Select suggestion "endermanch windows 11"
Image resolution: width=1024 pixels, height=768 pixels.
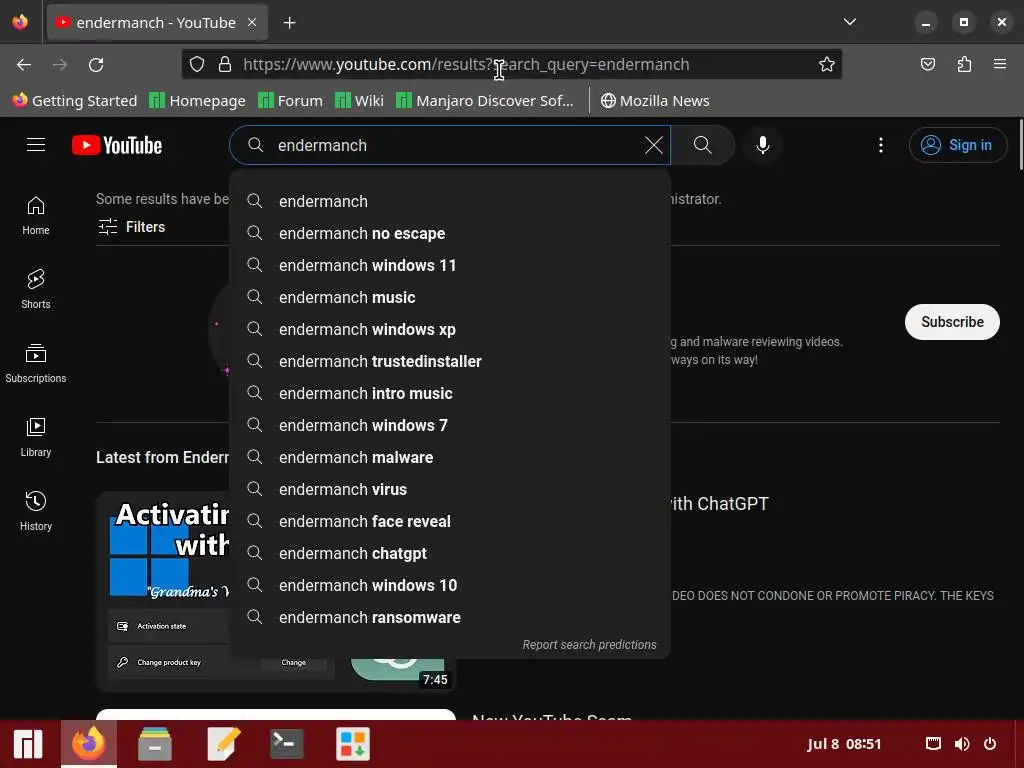(x=450, y=265)
